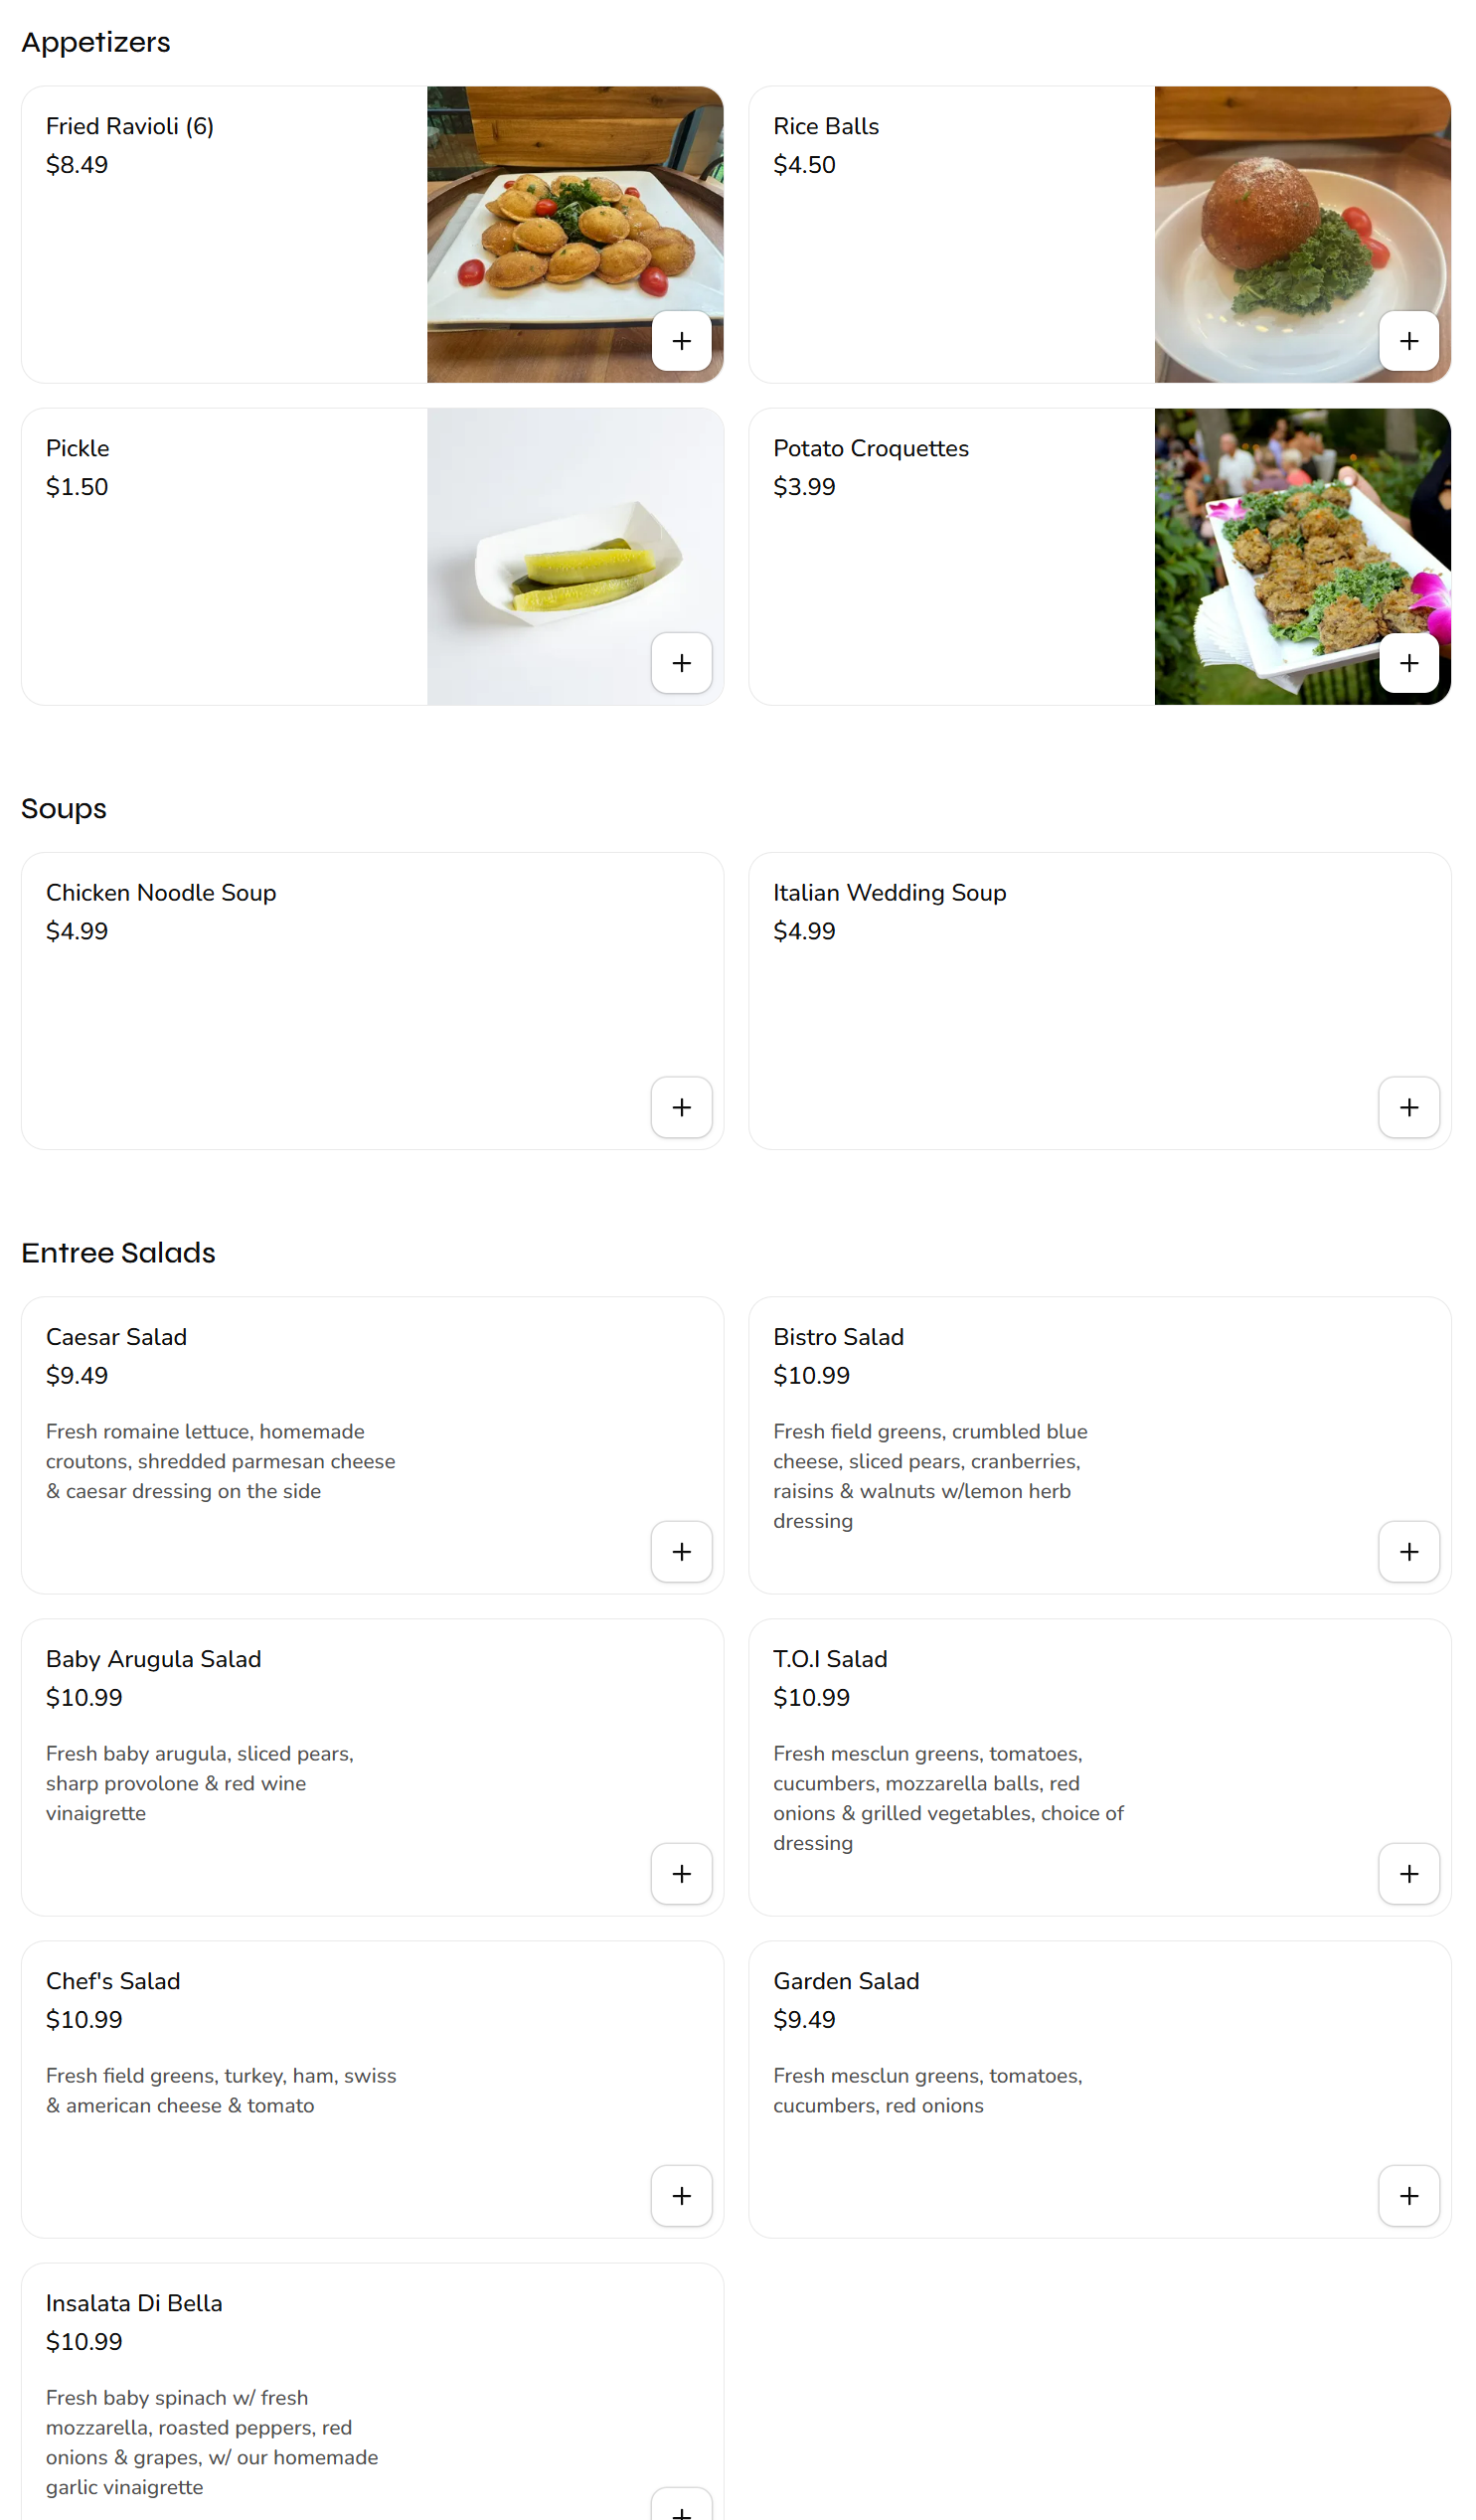This screenshot has width=1476, height=2520.
Task: Add Caesar Salad to the order
Action: pos(681,1551)
